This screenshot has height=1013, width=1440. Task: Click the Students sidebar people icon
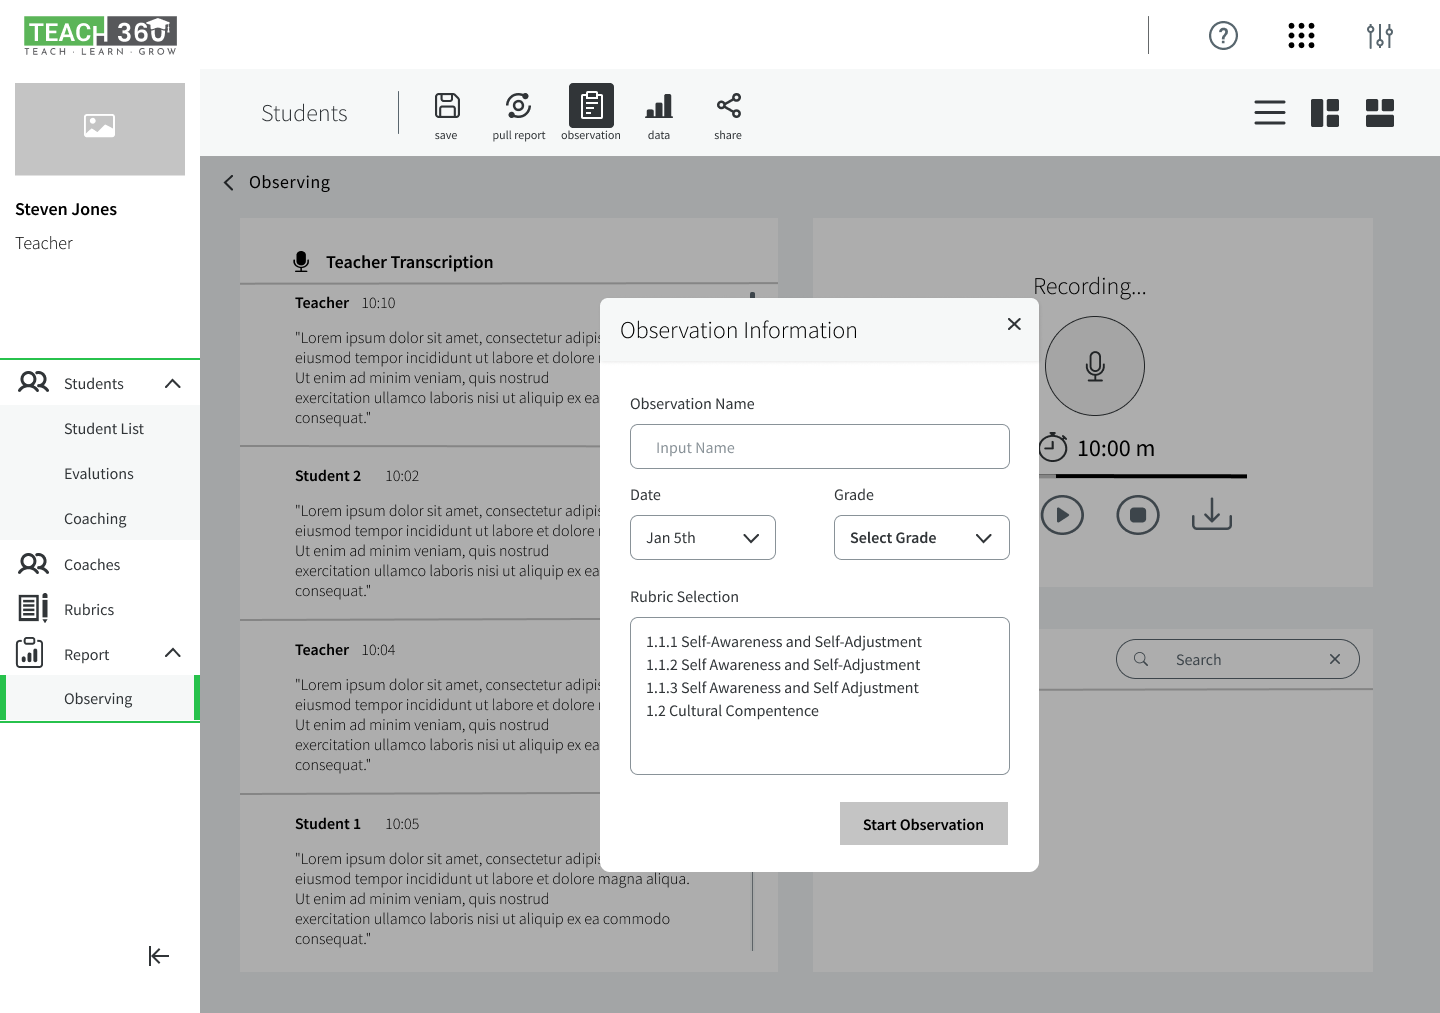coord(33,382)
